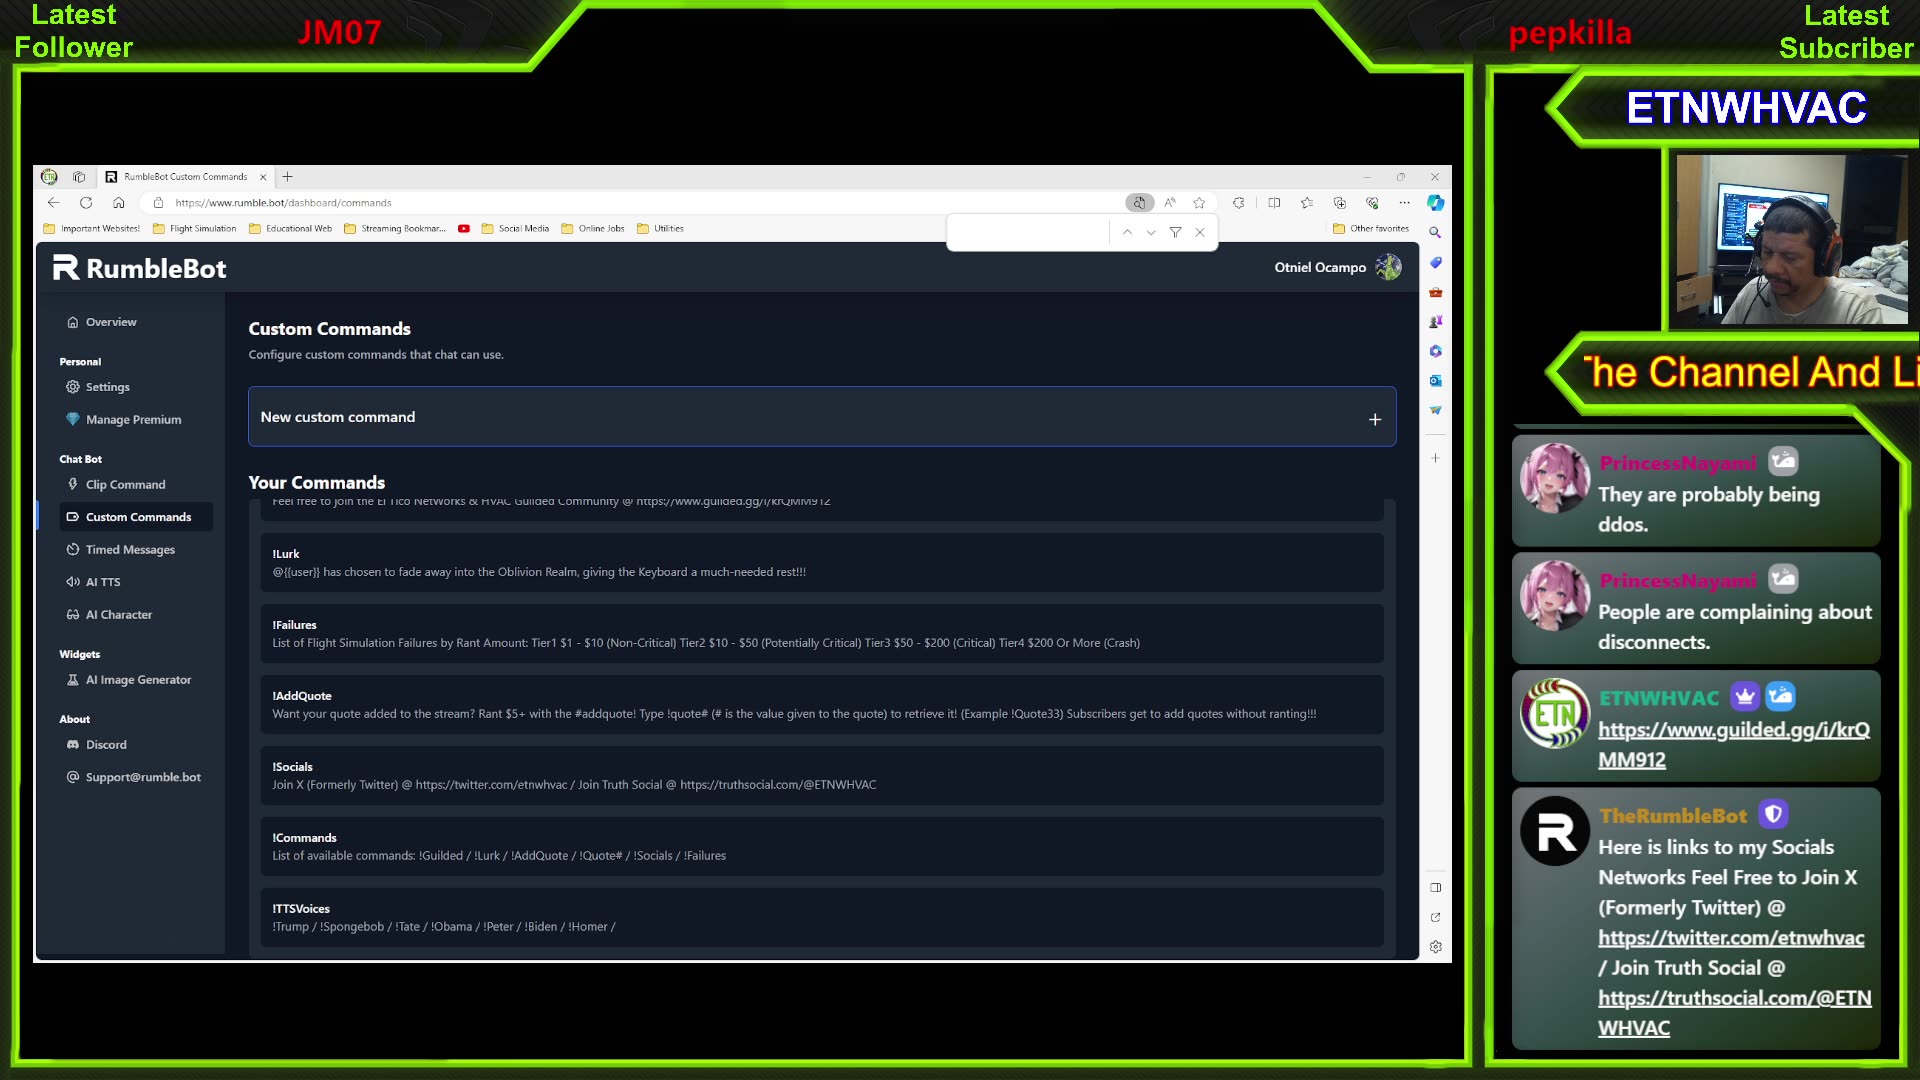This screenshot has width=1920, height=1080.
Task: Switch to the RumbleBot Custom Commands tab
Action: [x=185, y=176]
